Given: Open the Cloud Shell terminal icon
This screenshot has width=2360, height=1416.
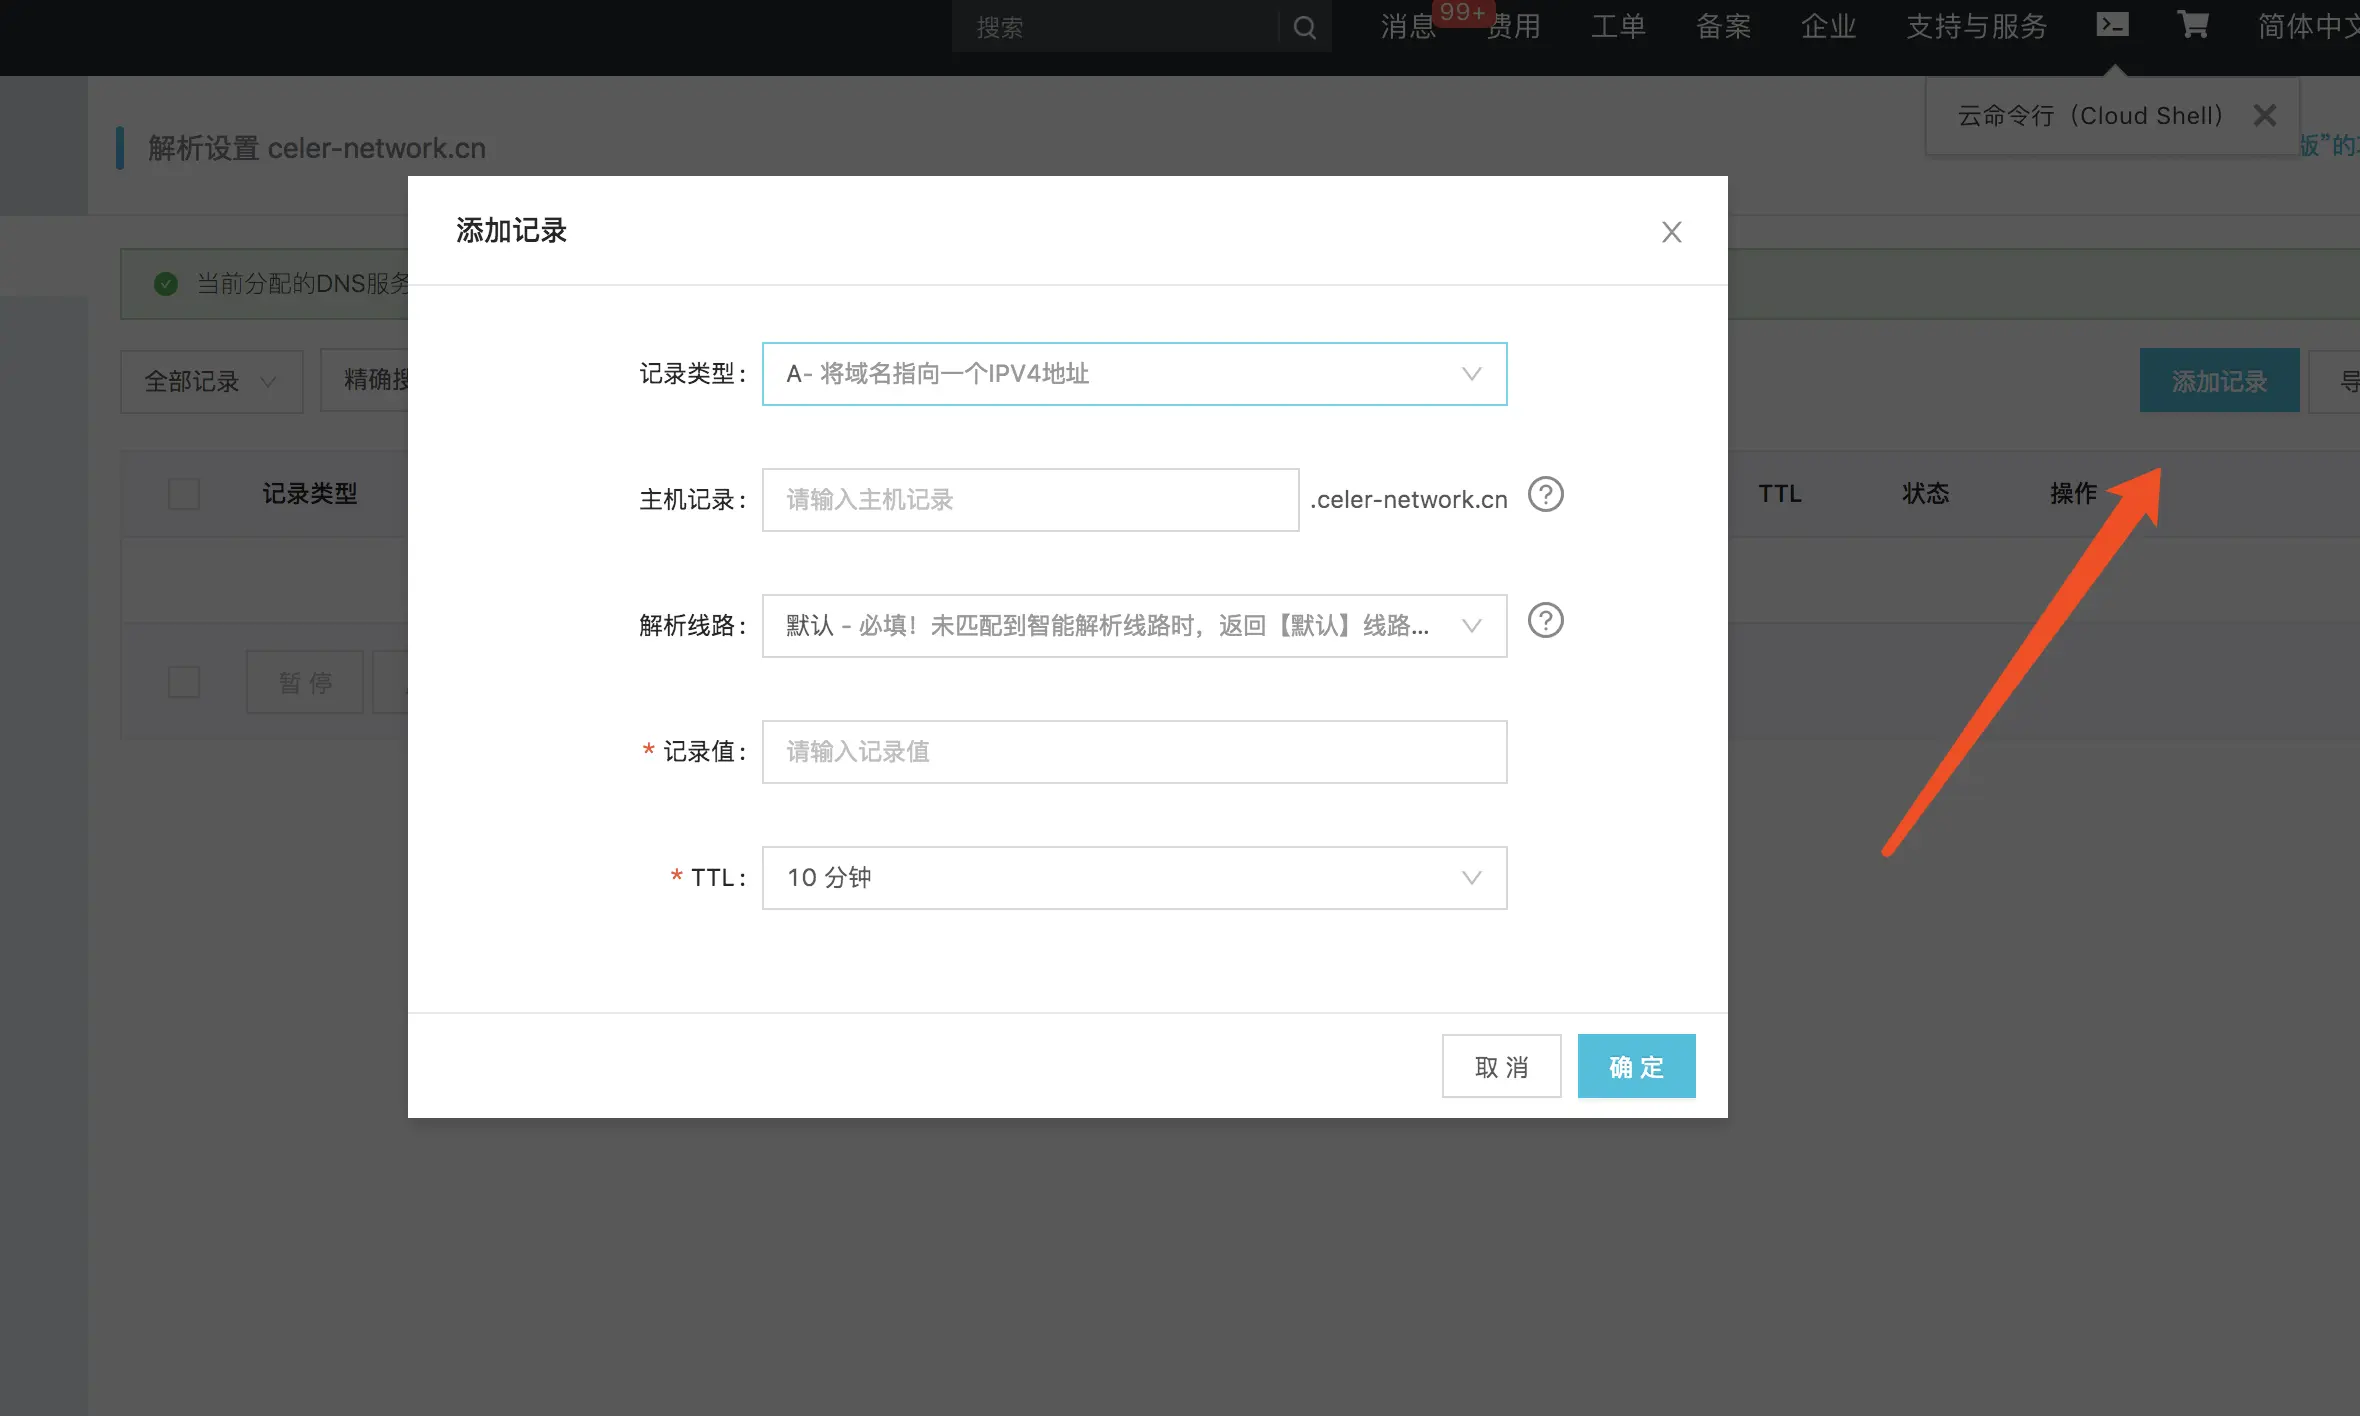Looking at the screenshot, I should tap(2112, 25).
